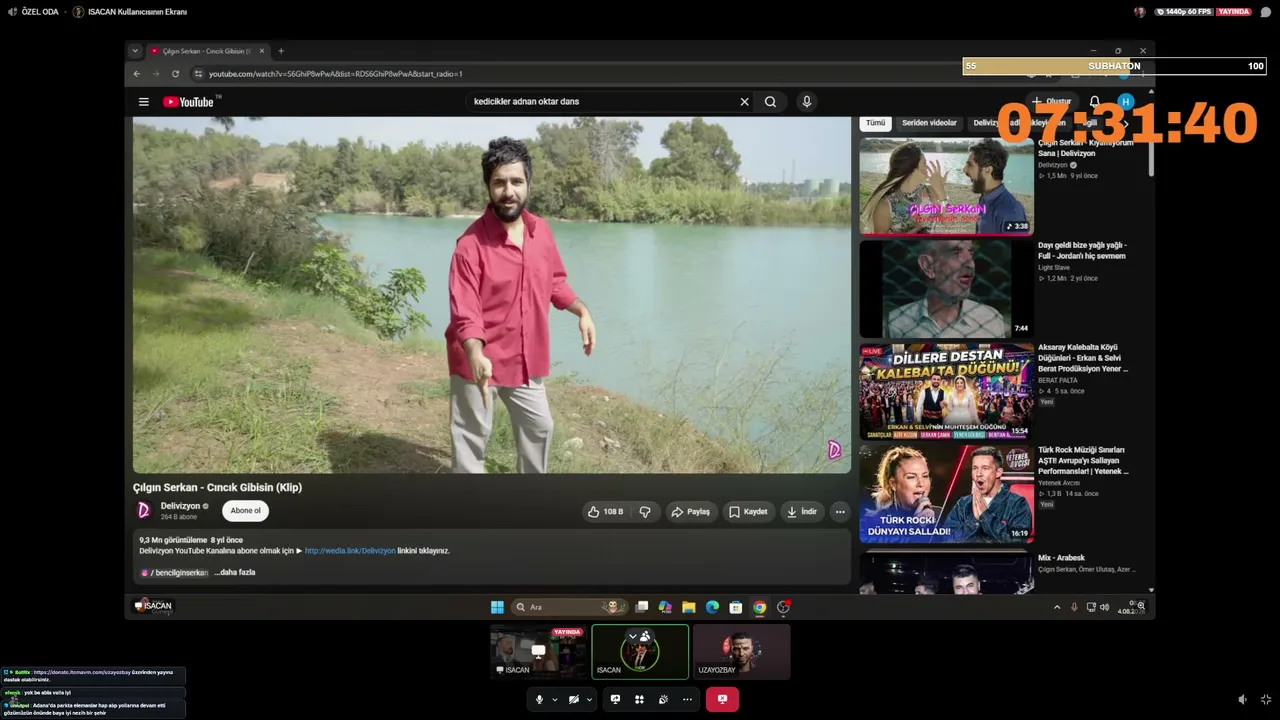Open a new Chrome tab
Viewport: 1280px width, 720px height.
coord(281,51)
